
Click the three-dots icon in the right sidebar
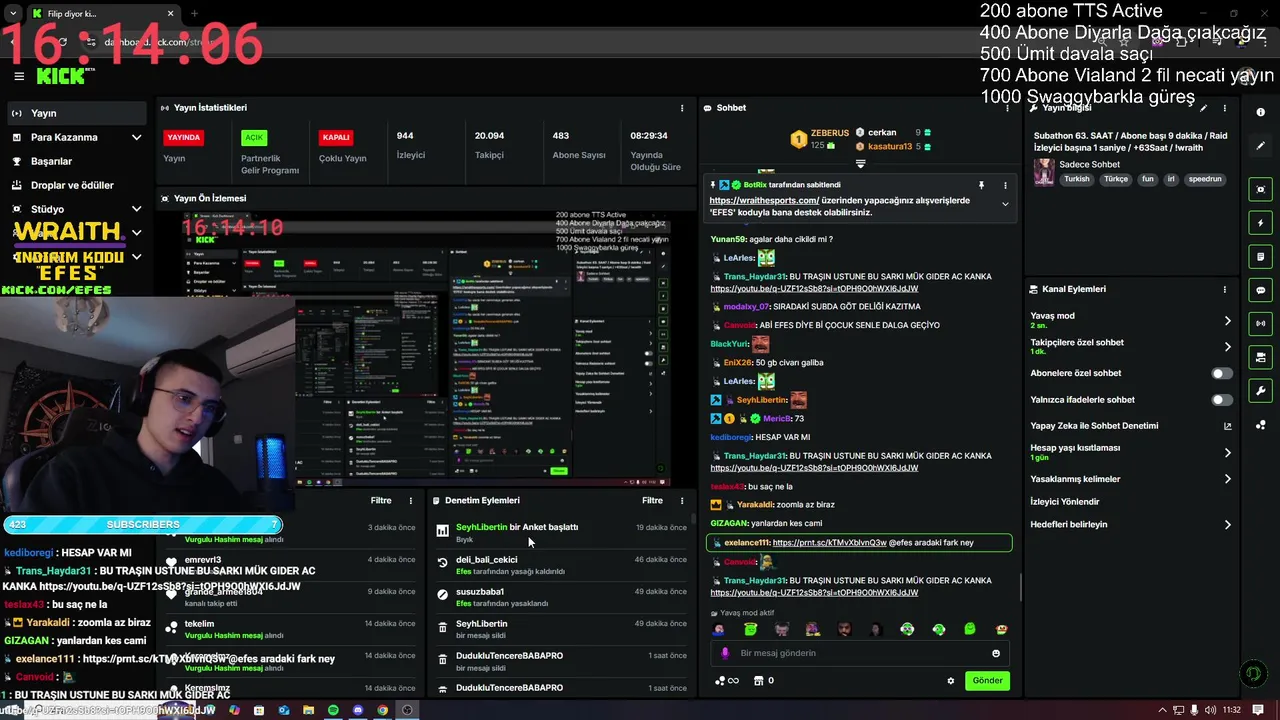[1261, 424]
